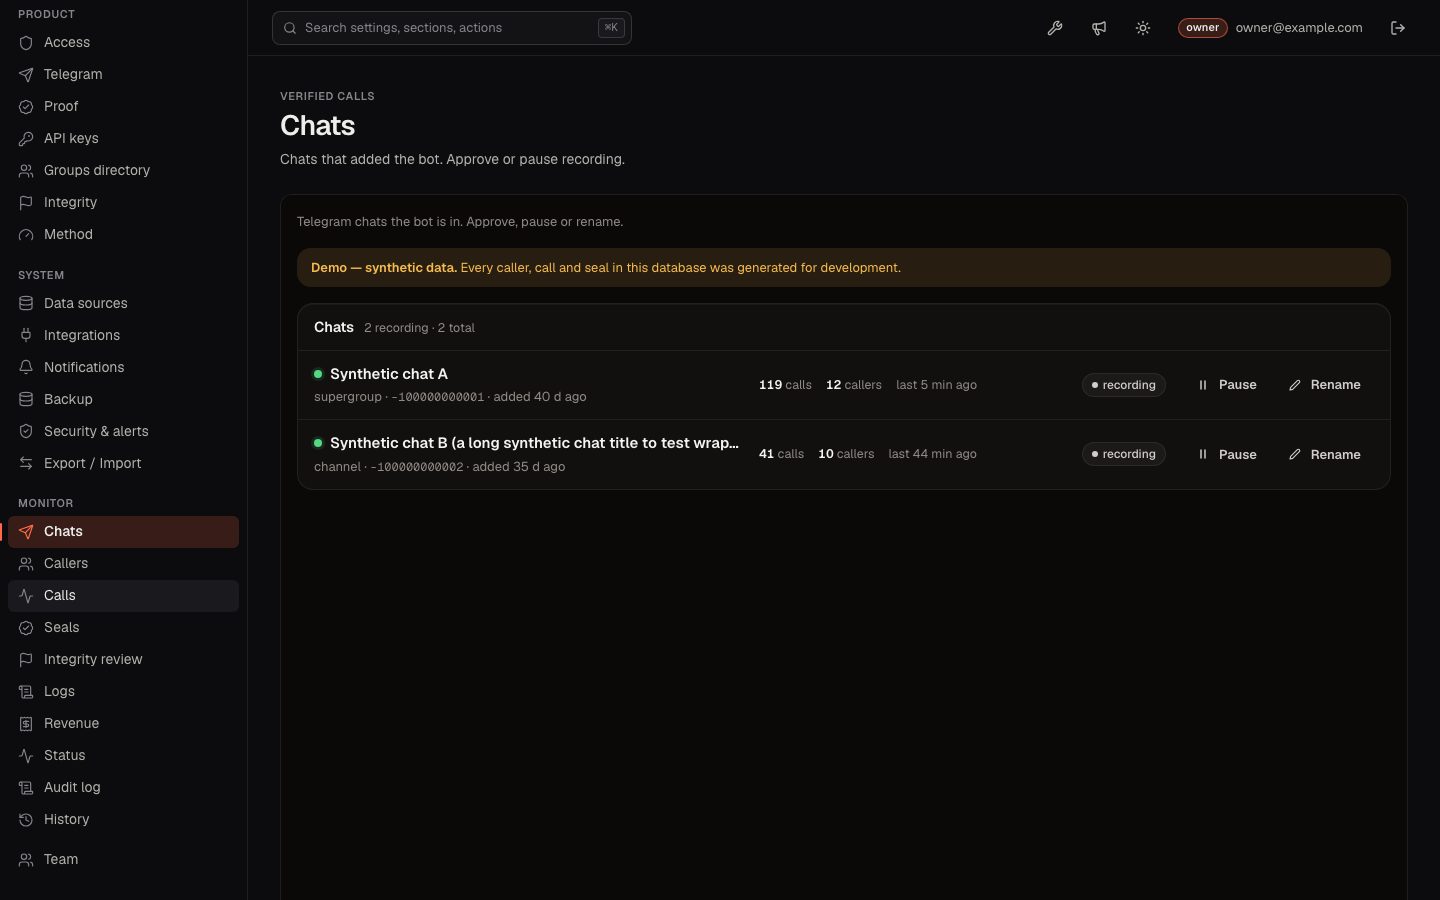This screenshot has height=900, width=1440.
Task: Click the owner role badge
Action: click(1202, 28)
